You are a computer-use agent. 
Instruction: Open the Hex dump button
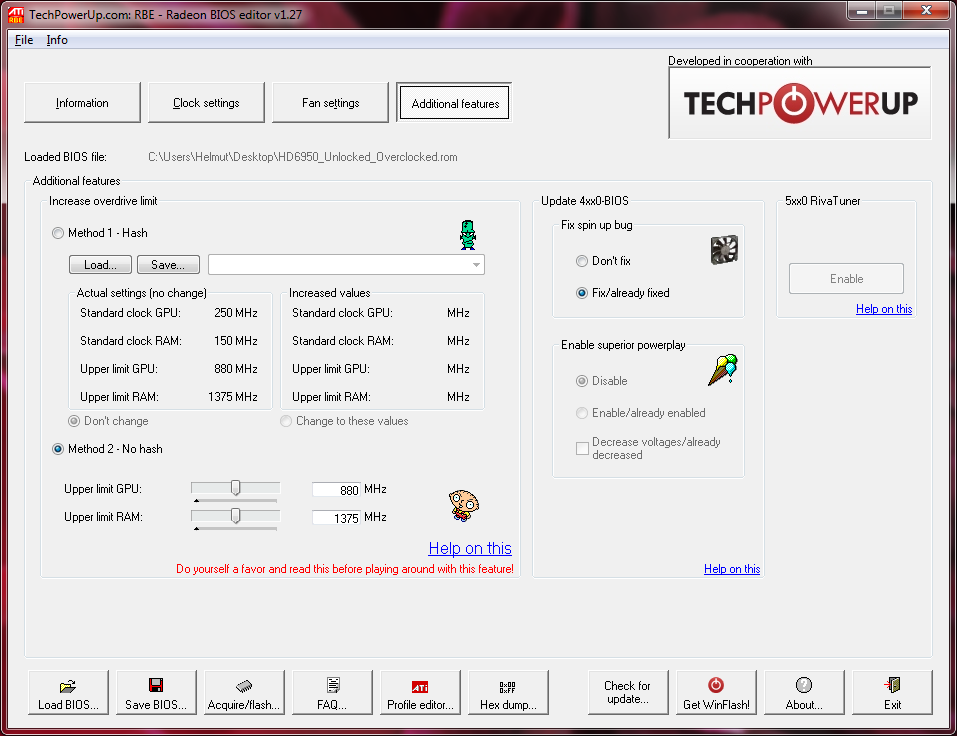[x=508, y=692]
